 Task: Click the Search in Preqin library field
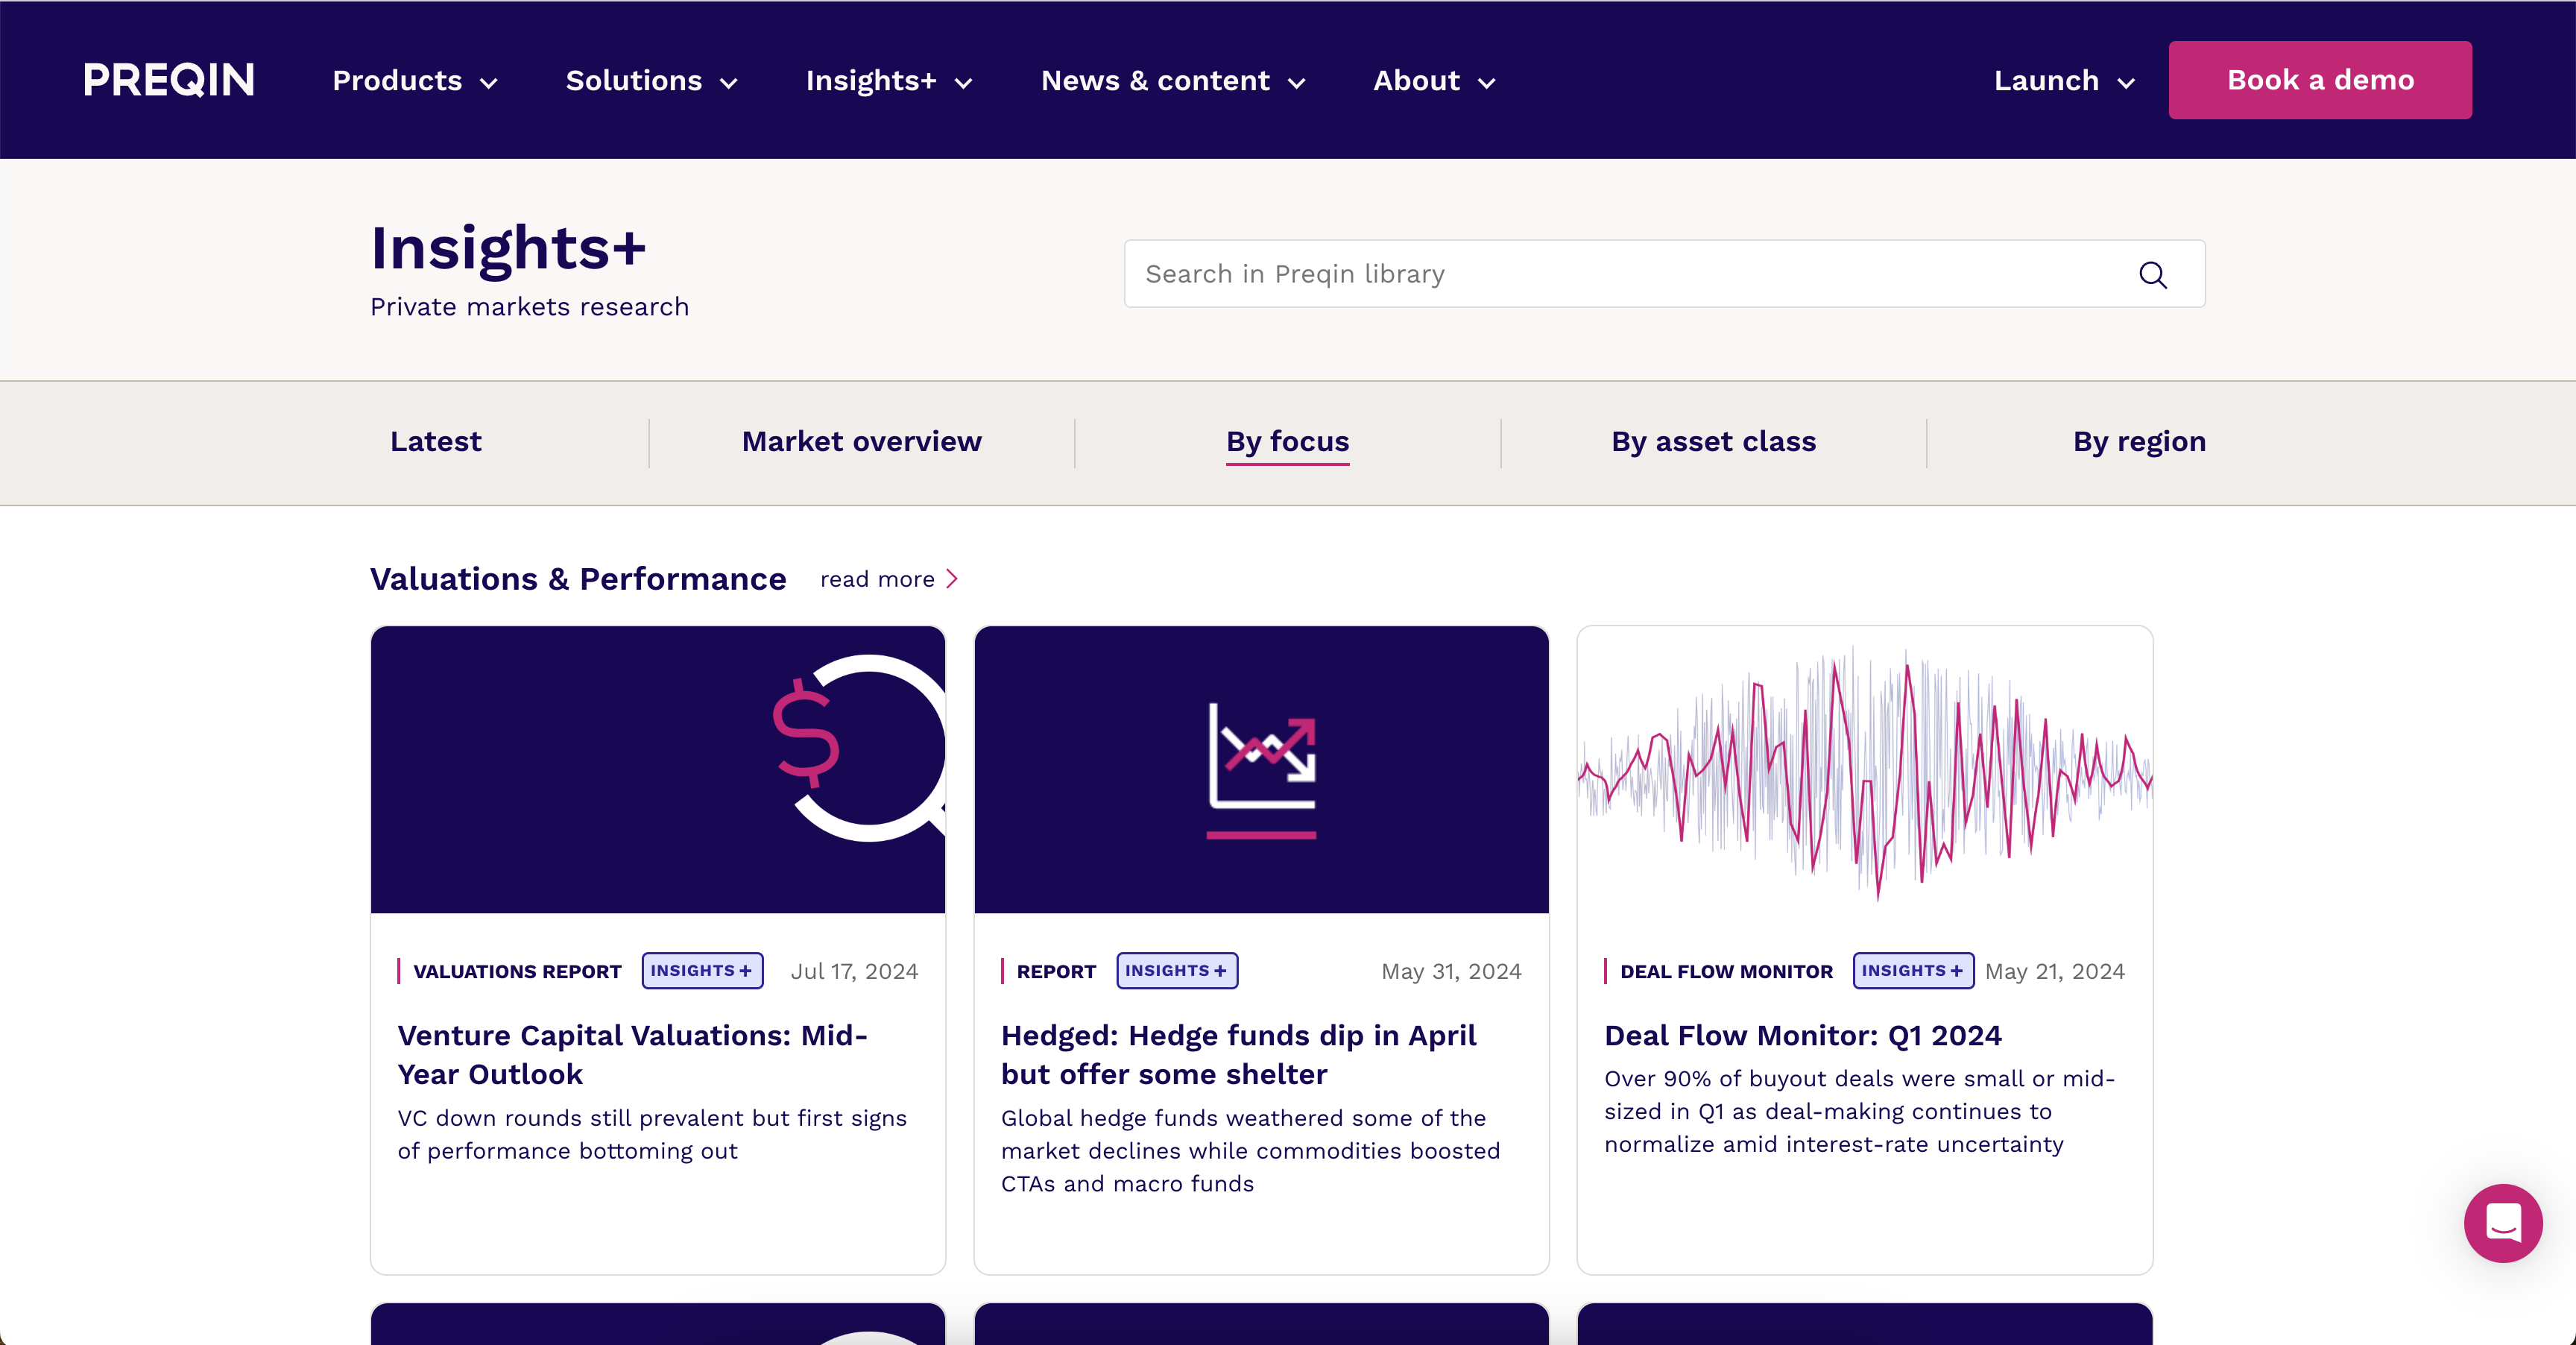pyautogui.click(x=1665, y=274)
